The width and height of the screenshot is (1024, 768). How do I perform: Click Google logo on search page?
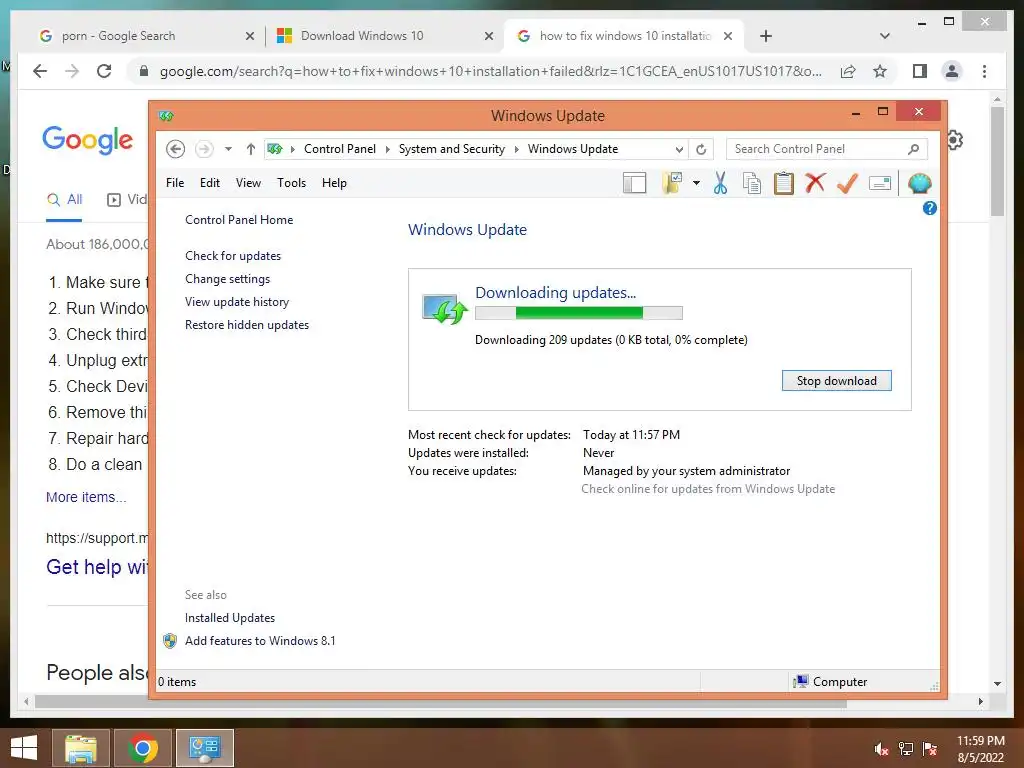88,140
